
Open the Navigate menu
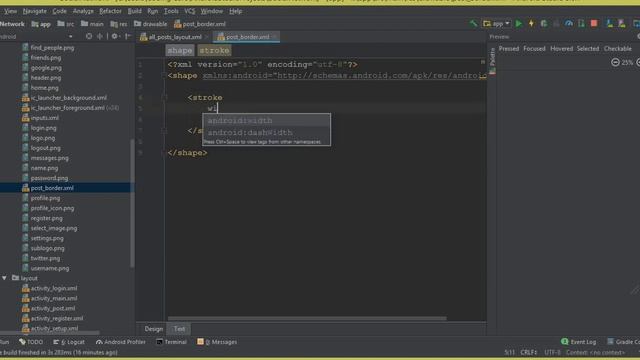coord(35,11)
